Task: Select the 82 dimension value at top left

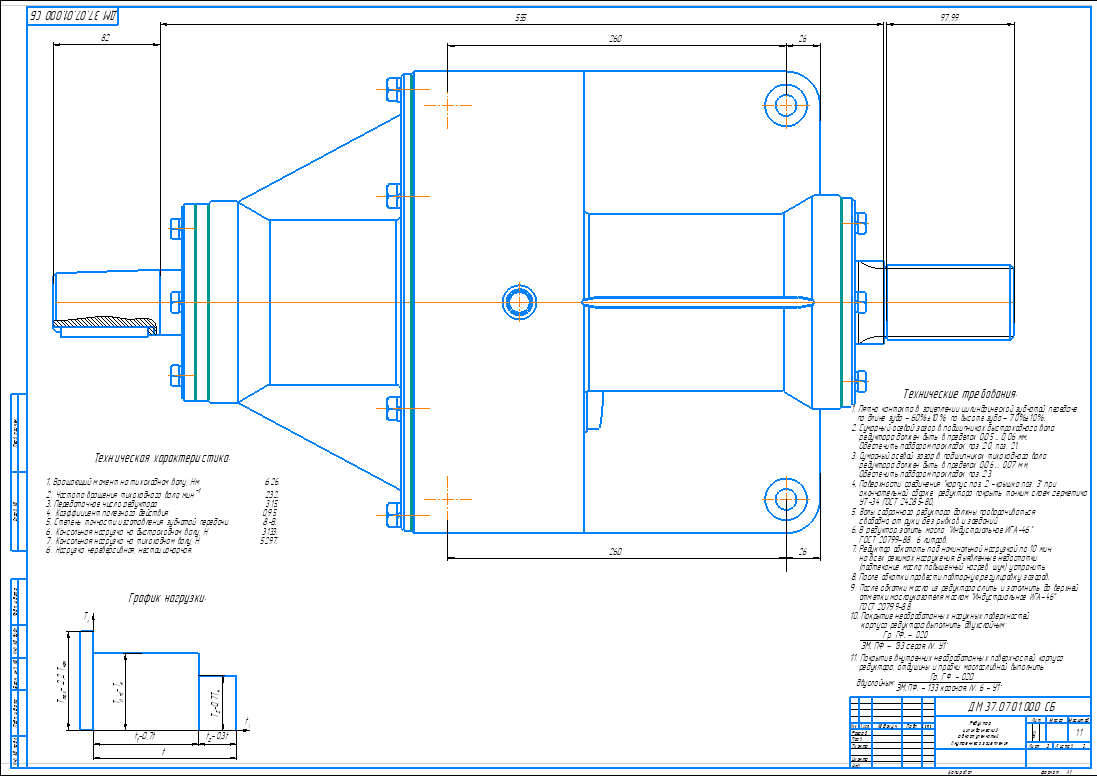Action: (106, 38)
